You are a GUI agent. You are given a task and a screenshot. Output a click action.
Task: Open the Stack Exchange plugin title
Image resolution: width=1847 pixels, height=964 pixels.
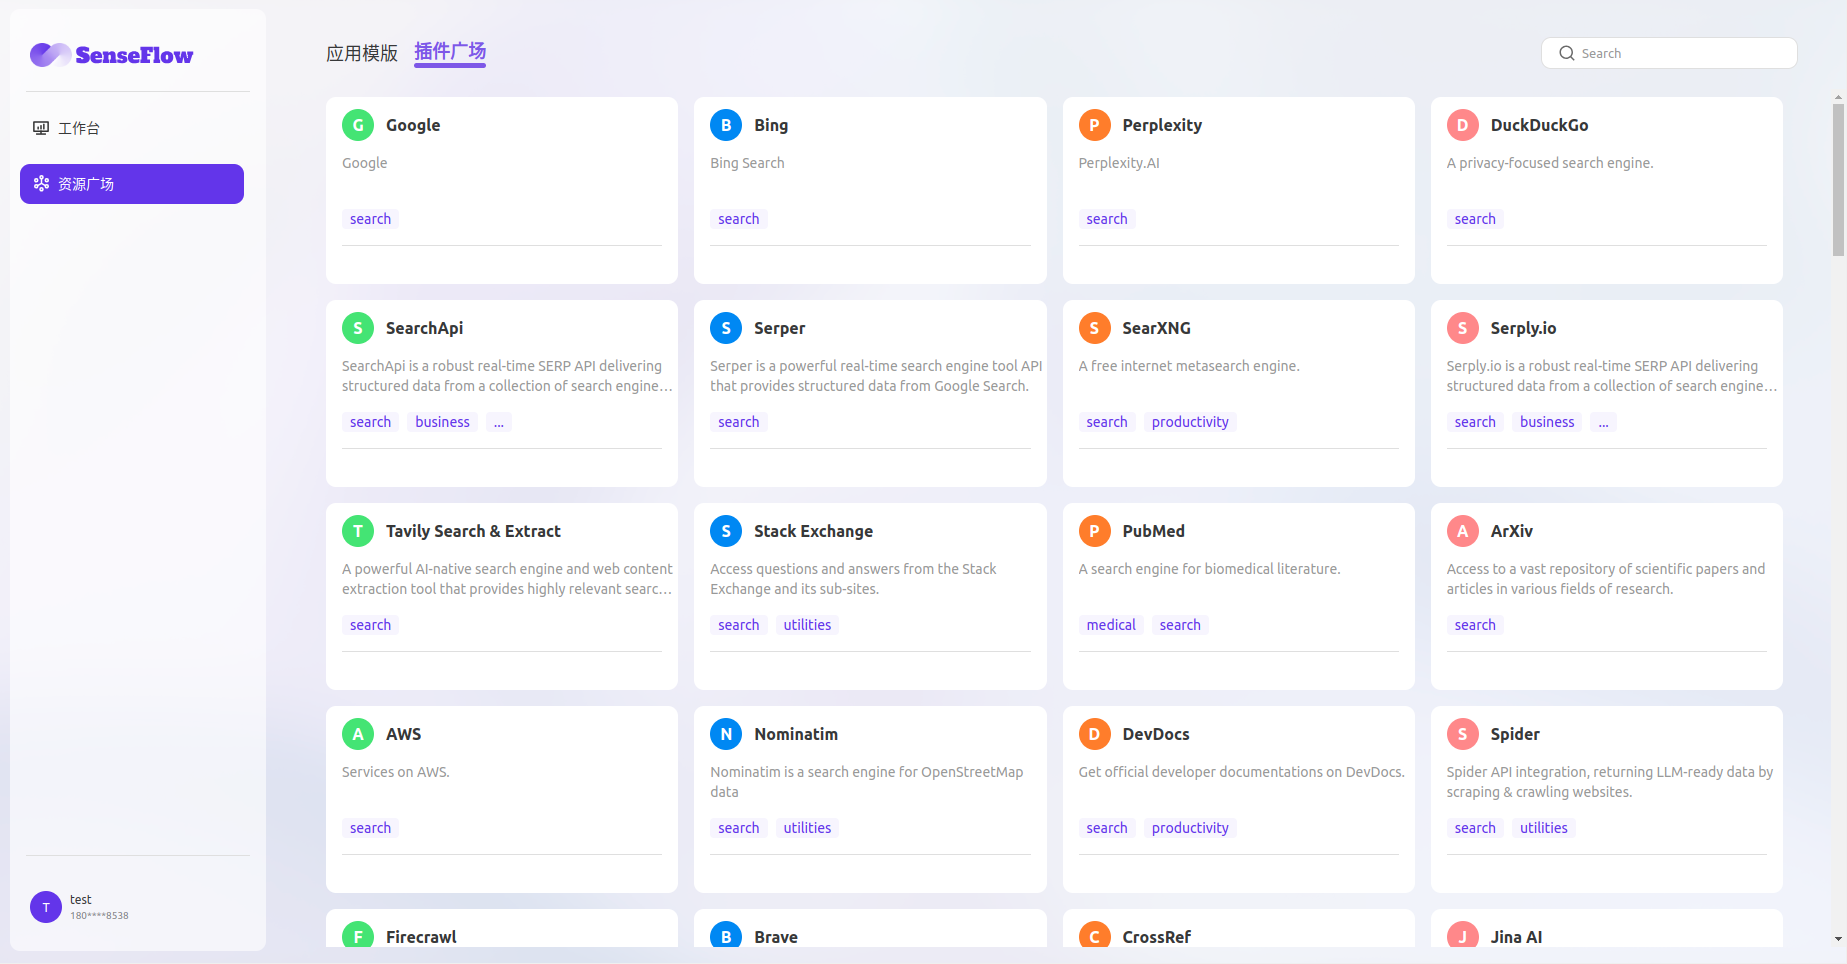tap(813, 531)
